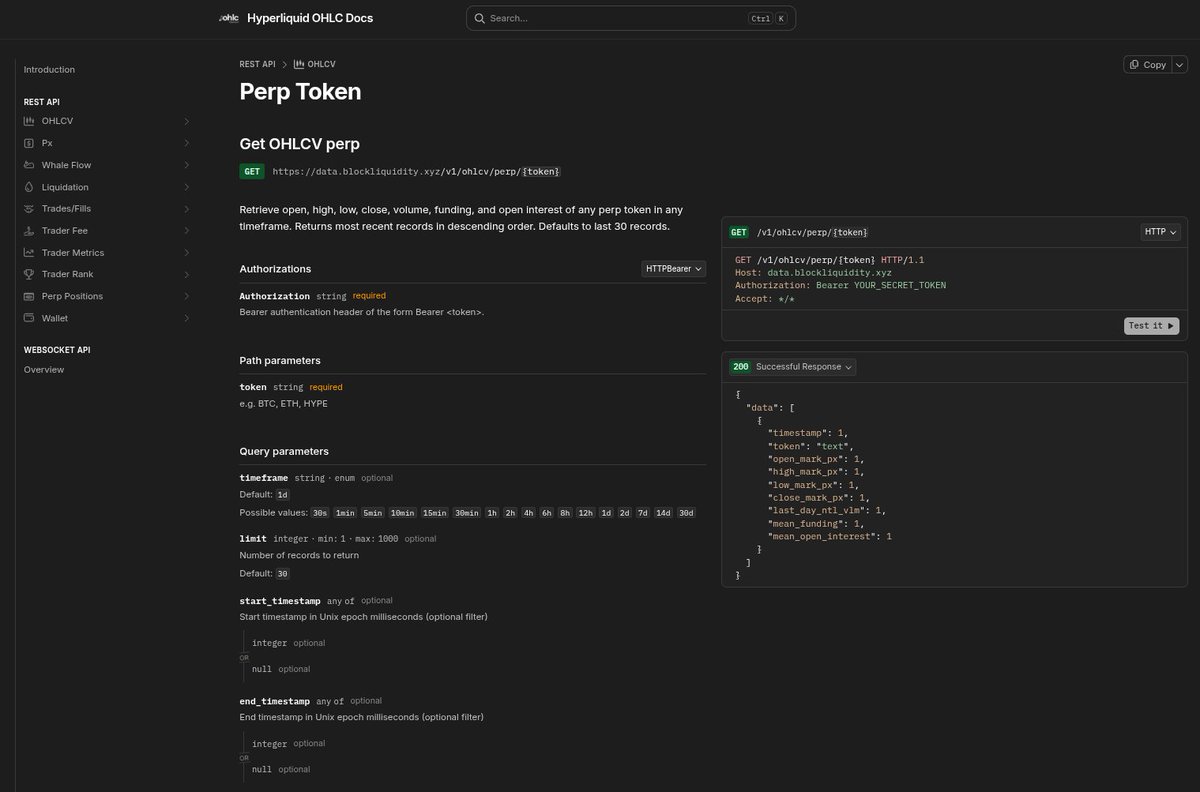Click the Get OHLCV perp heading
This screenshot has height=792, width=1200.
click(300, 143)
